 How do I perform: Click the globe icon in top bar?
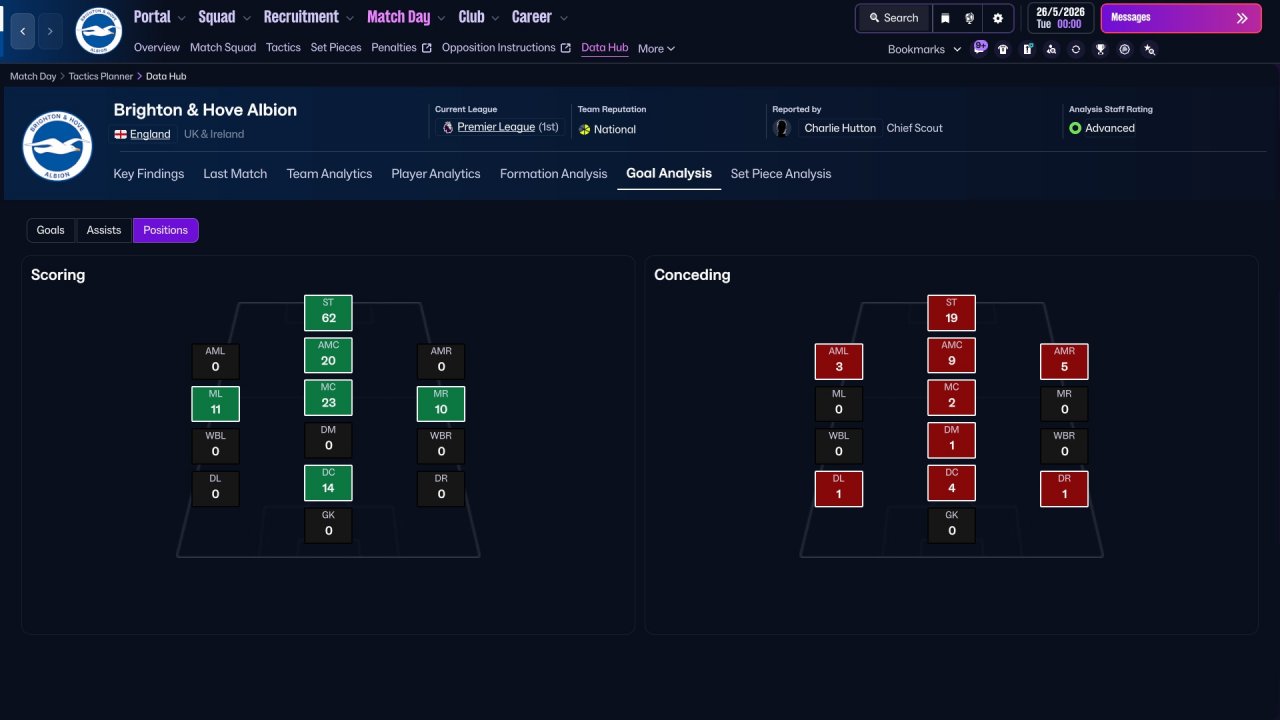(970, 18)
